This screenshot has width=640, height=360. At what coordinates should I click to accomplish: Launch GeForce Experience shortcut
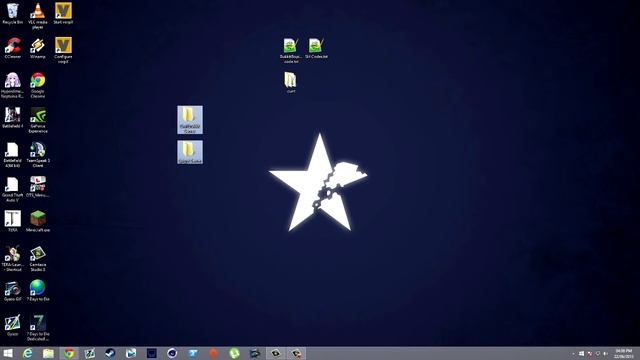pos(38,120)
